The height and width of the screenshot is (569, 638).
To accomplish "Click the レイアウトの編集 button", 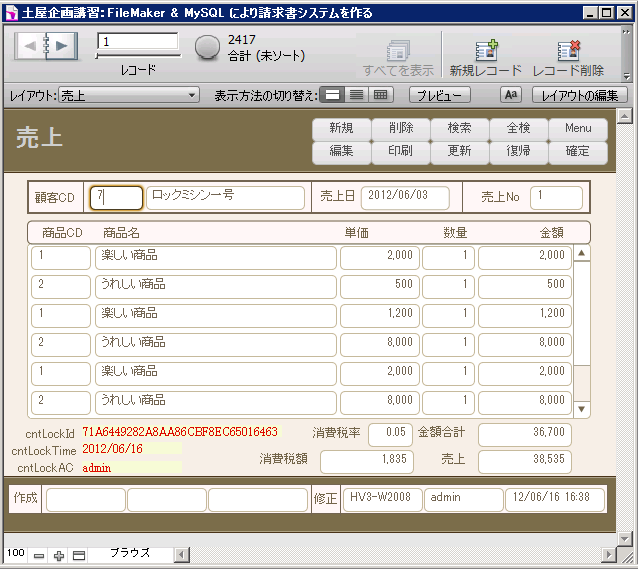I will (x=579, y=95).
